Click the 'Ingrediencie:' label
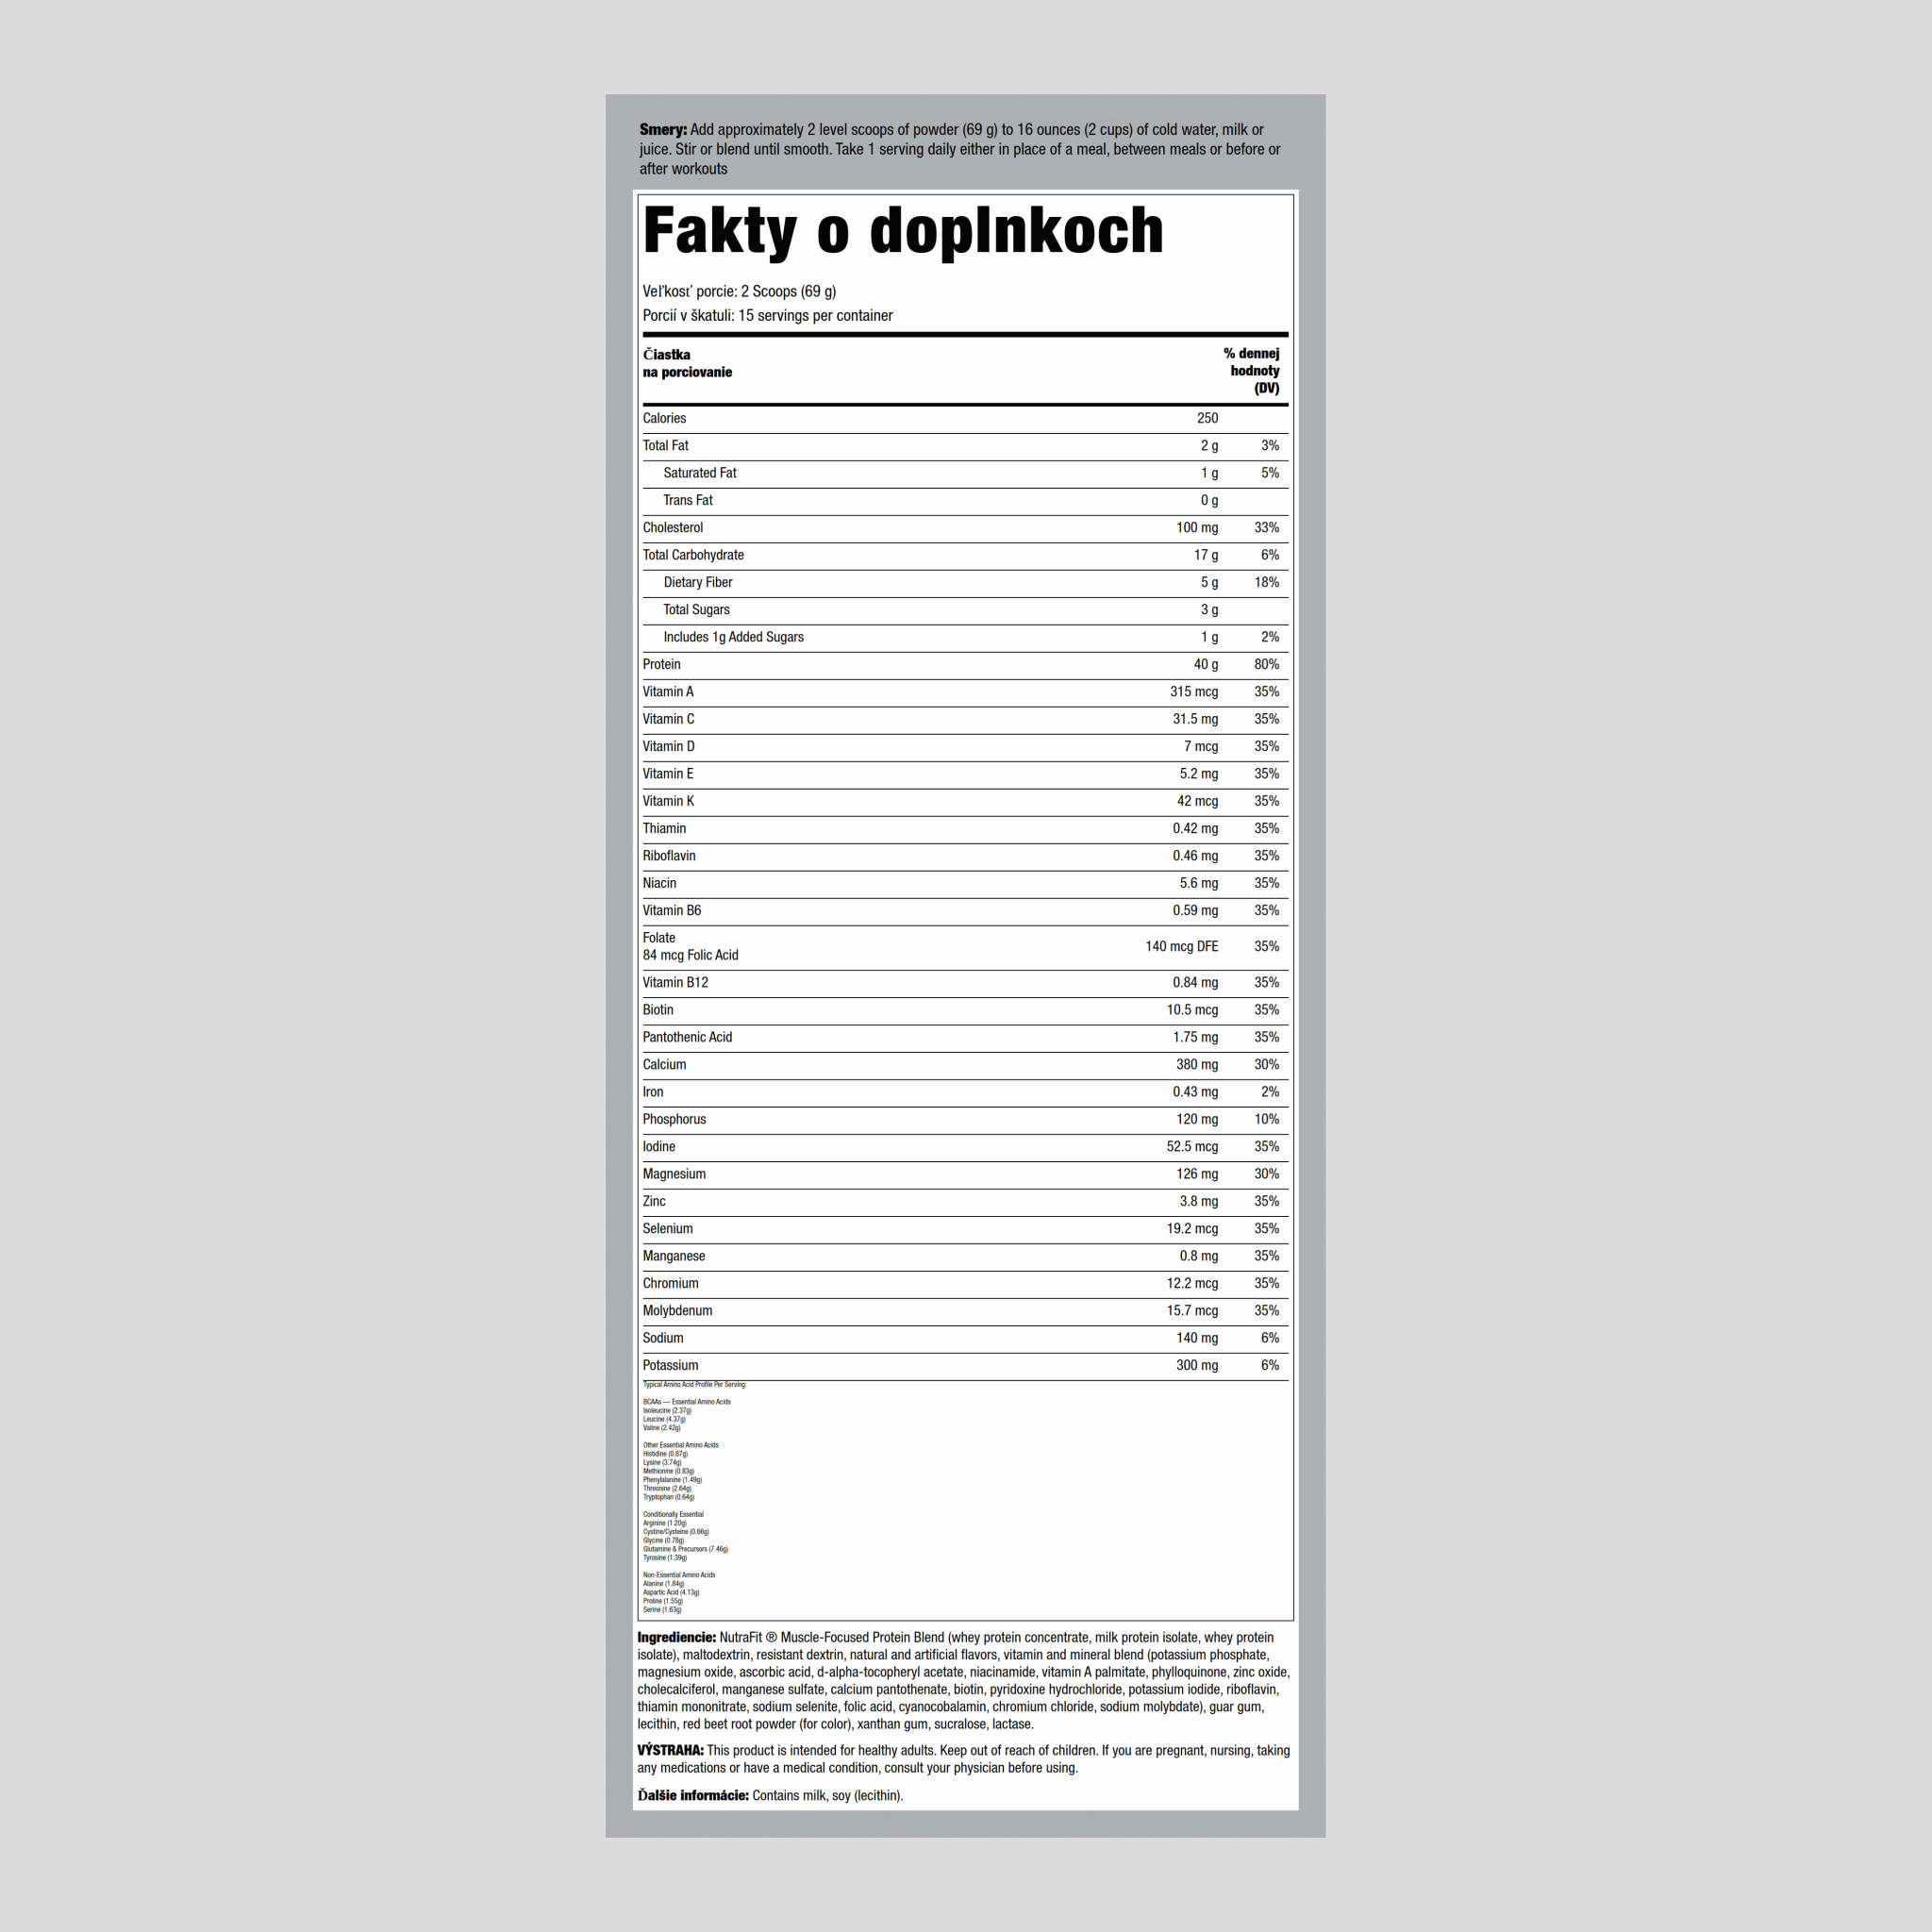The height and width of the screenshot is (1932, 1932). point(677,1637)
